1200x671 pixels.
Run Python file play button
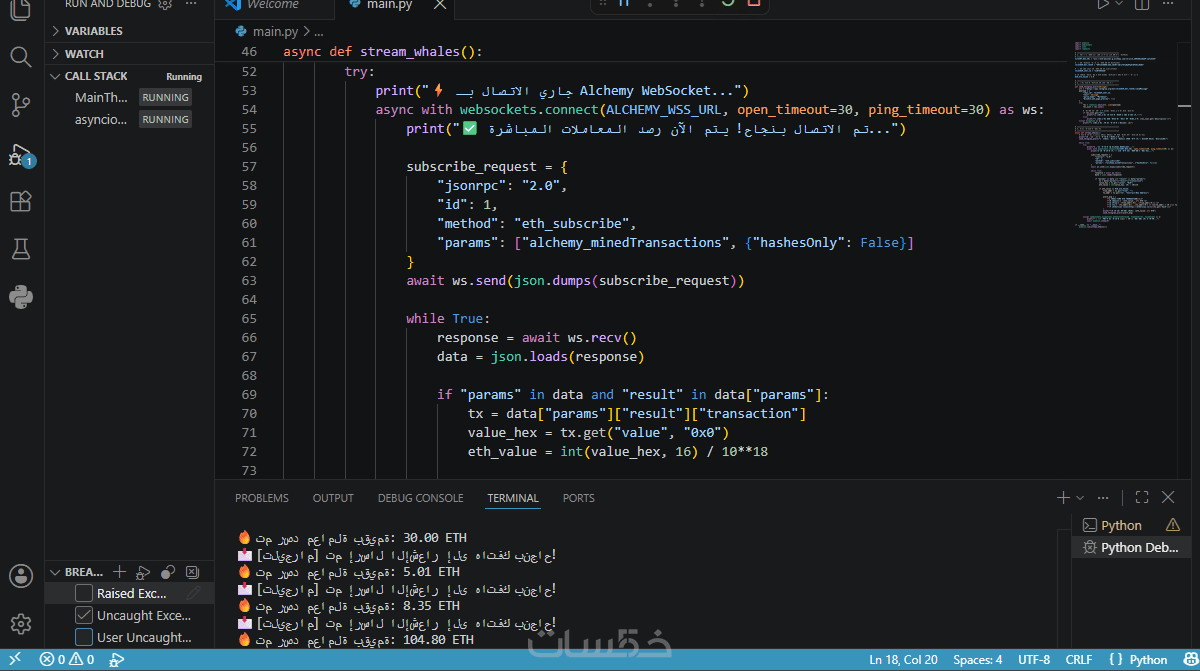(x=1103, y=4)
